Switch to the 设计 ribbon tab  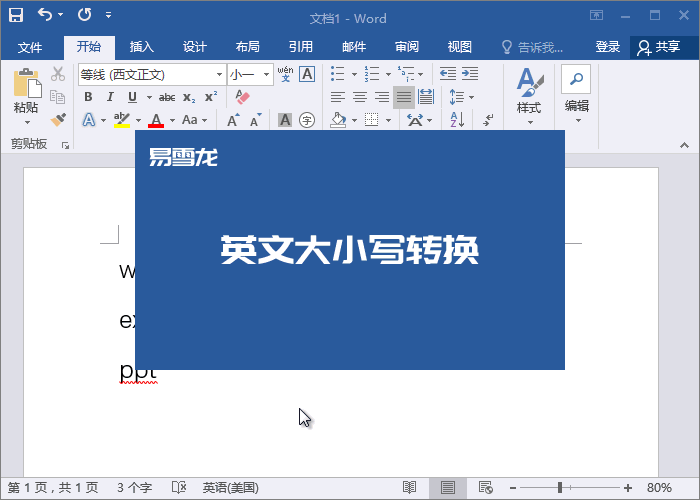click(x=195, y=47)
